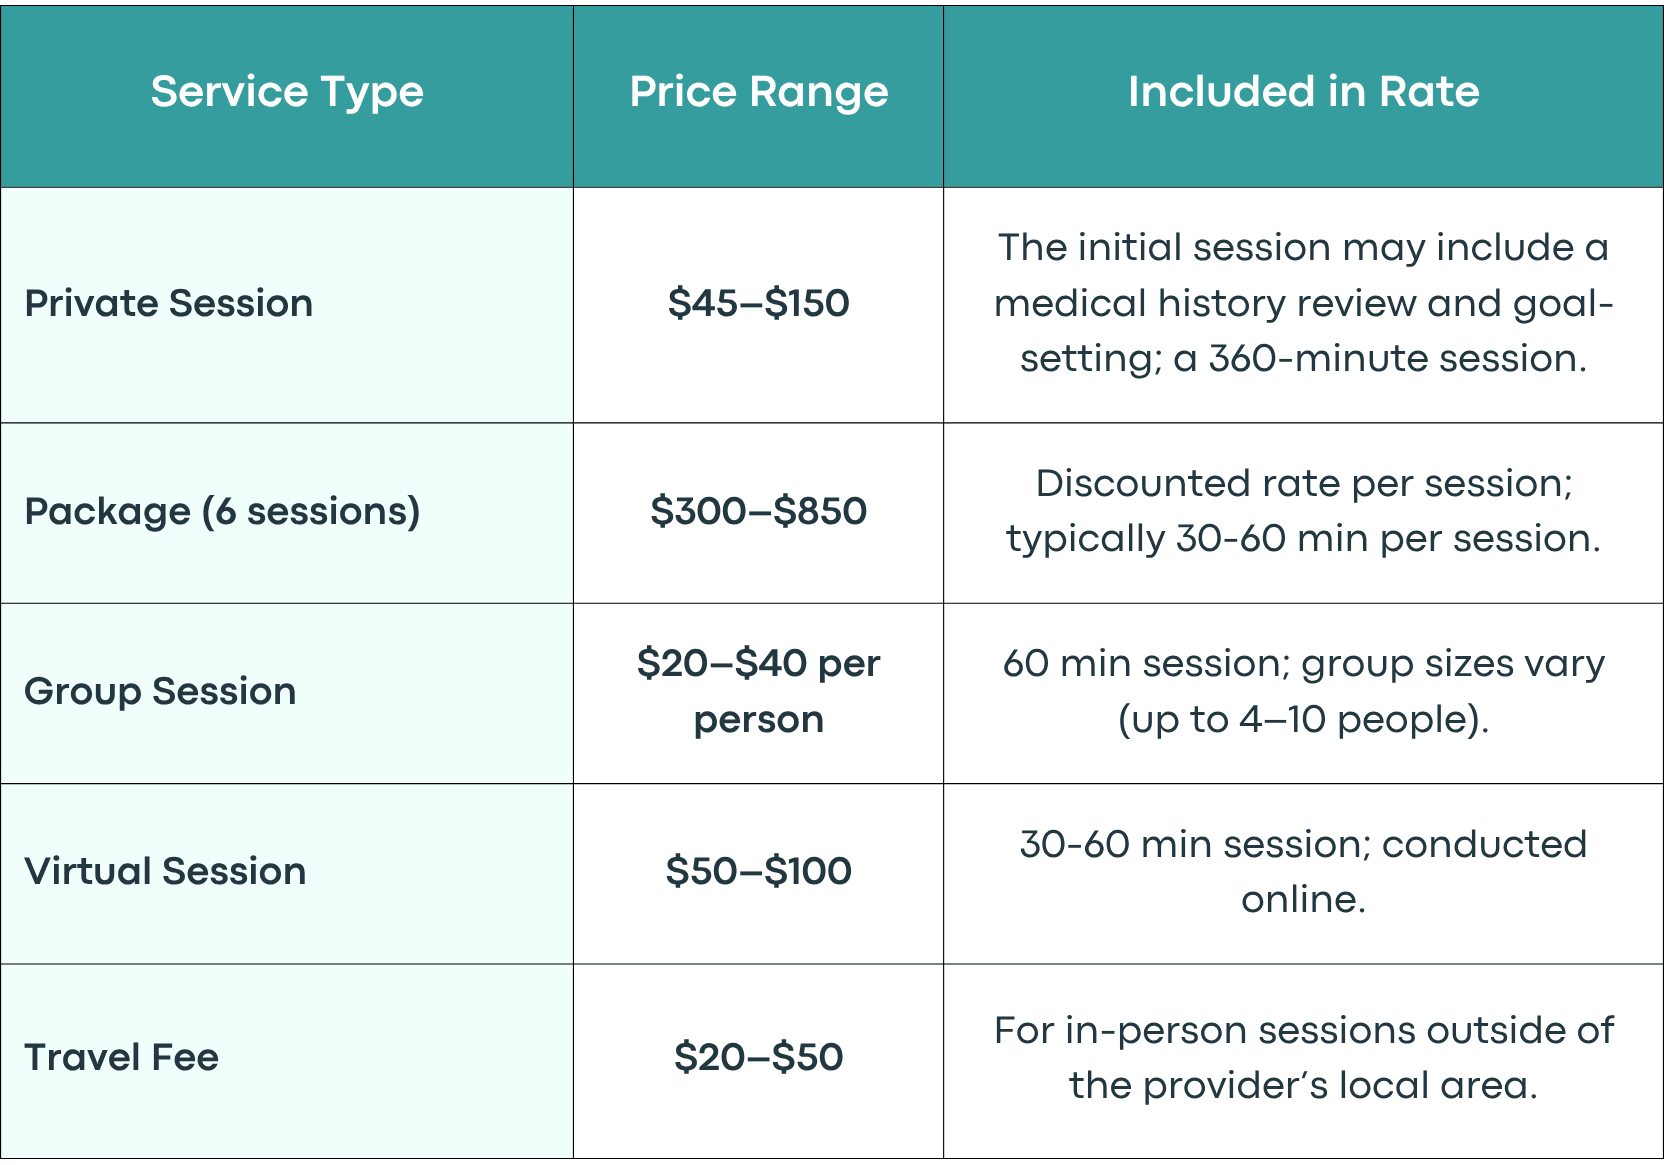This screenshot has height=1165, width=1664.
Task: Click the discounted rate per session description
Action: coord(1303,511)
